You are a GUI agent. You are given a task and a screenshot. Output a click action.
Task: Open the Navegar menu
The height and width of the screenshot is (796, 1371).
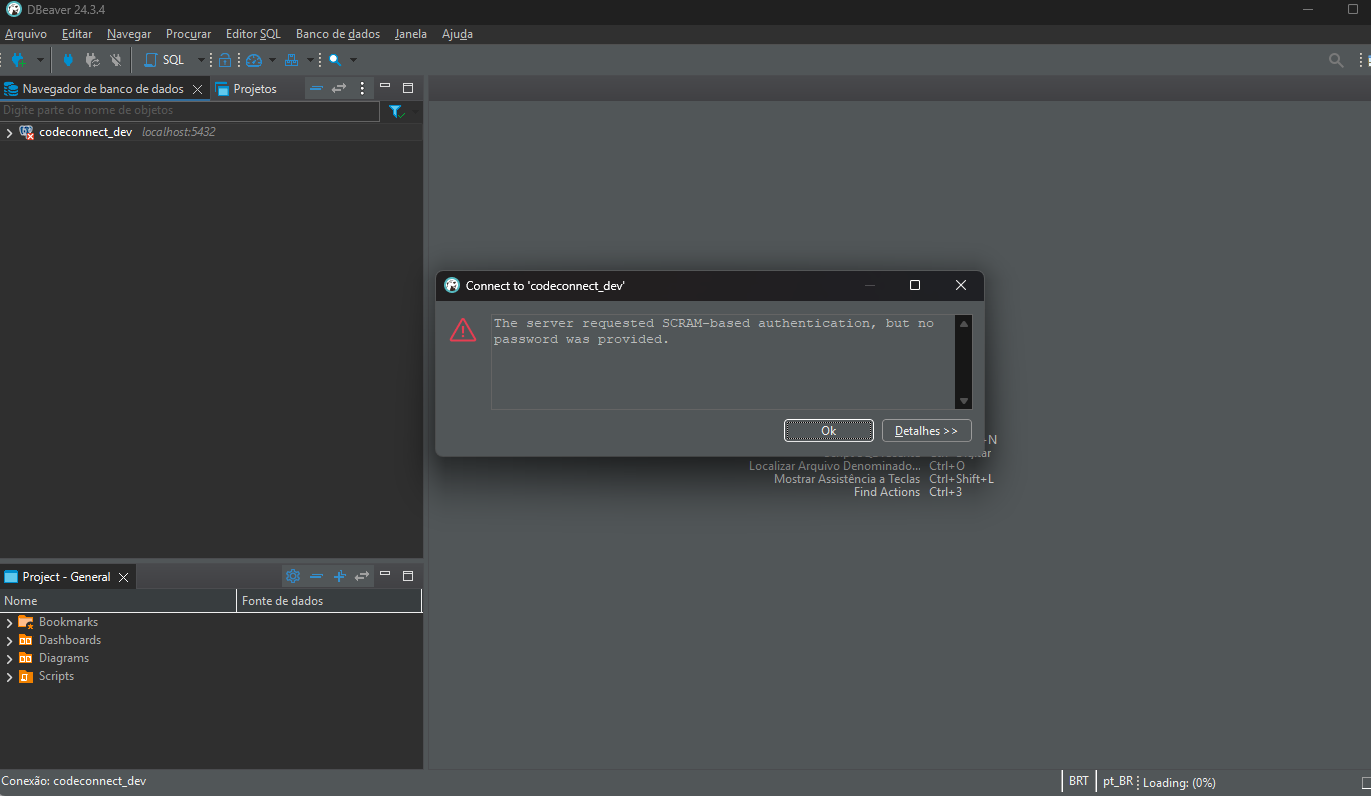(129, 34)
